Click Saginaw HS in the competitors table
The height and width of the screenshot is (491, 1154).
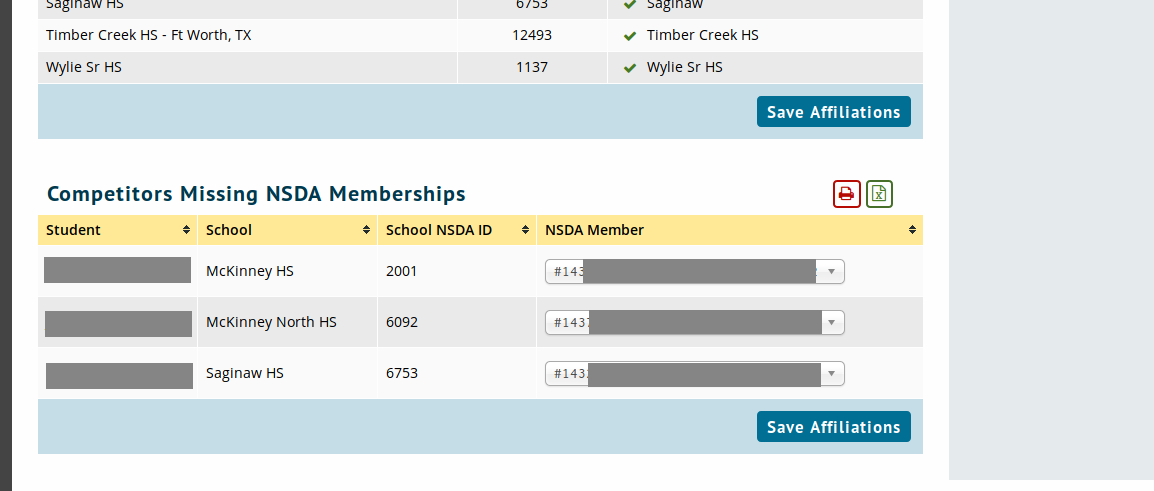[x=244, y=373]
